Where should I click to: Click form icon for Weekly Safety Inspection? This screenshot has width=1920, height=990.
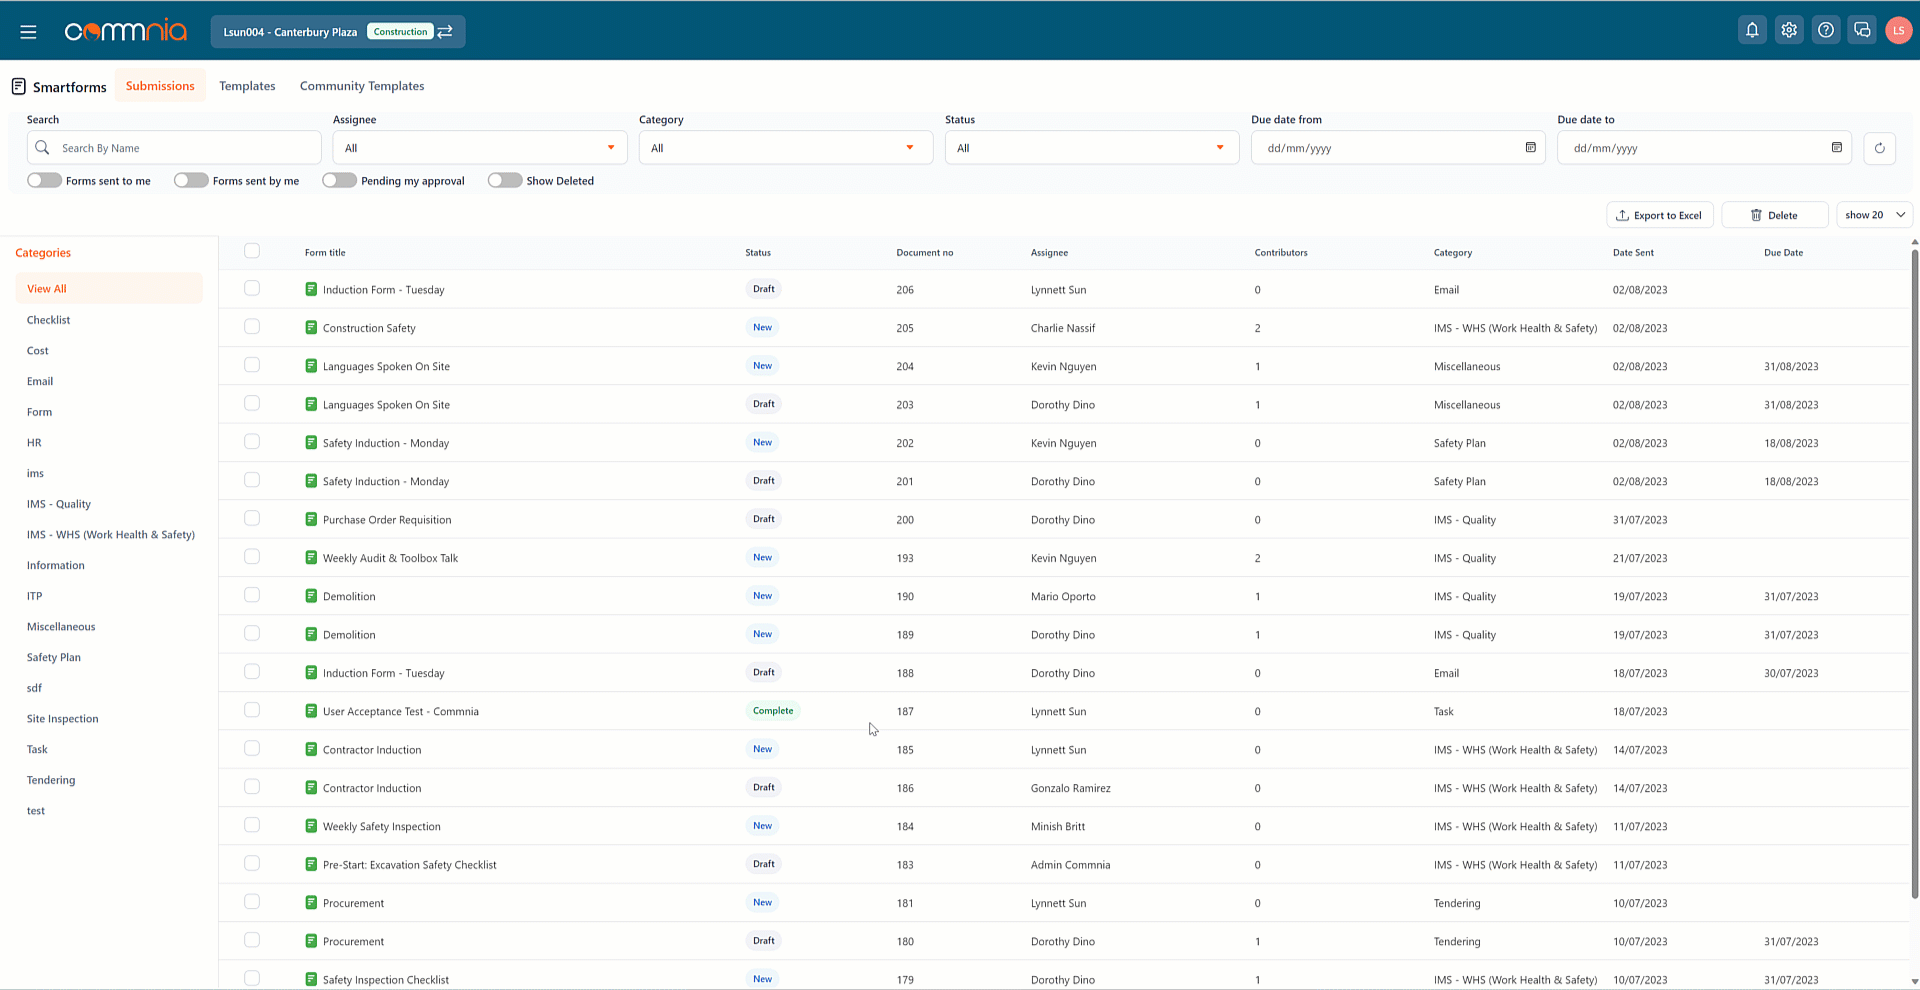311,826
